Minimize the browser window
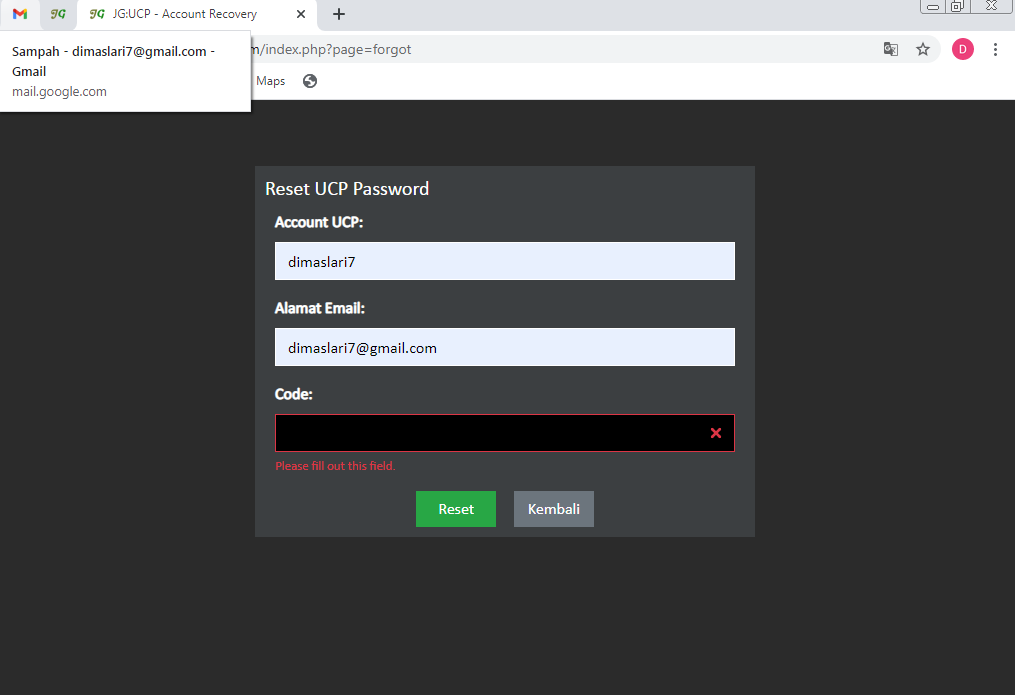This screenshot has height=695, width=1015. tap(933, 6)
